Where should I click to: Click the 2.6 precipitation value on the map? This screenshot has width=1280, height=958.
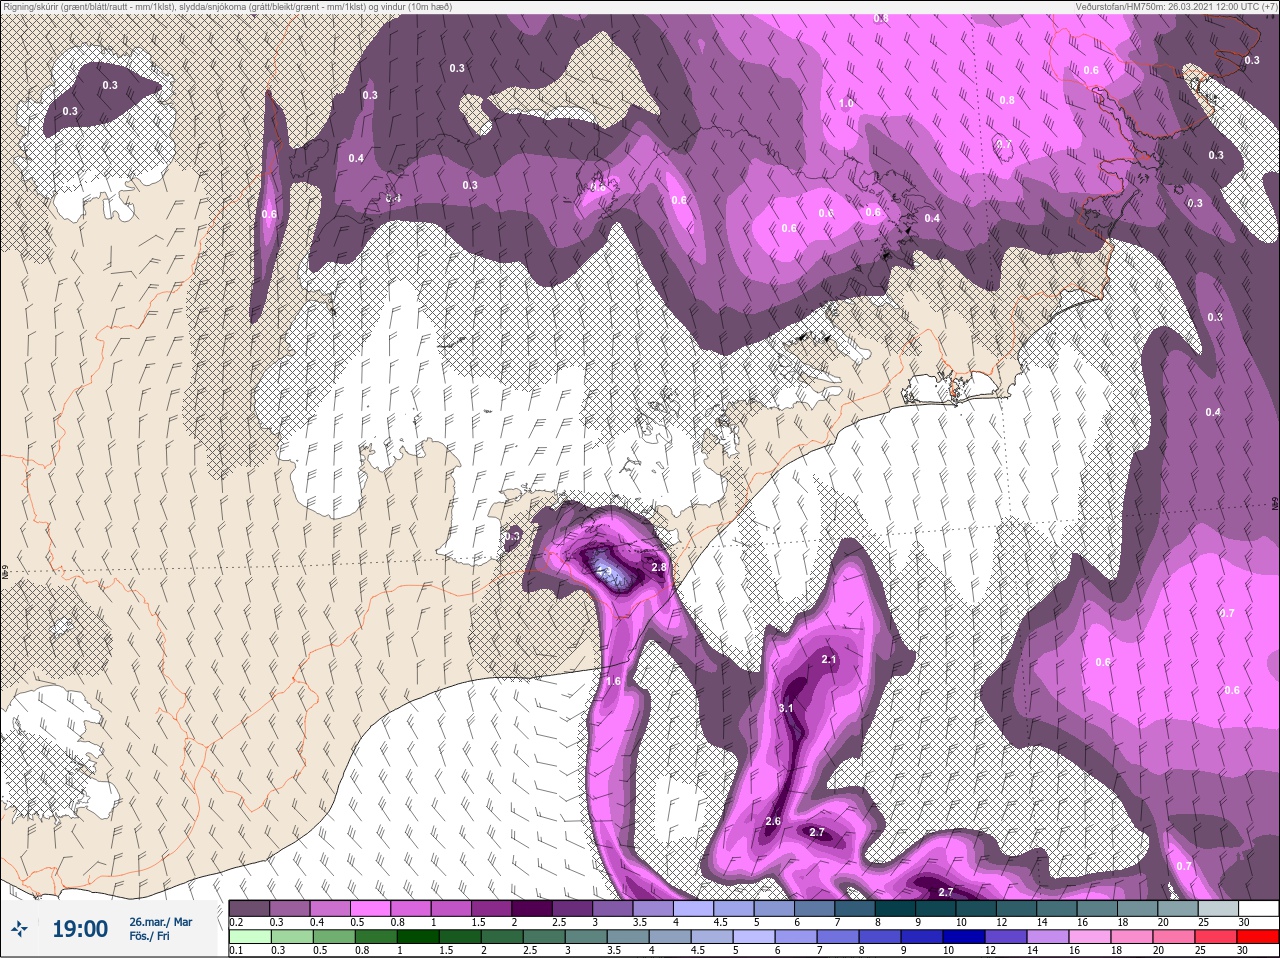coord(772,822)
